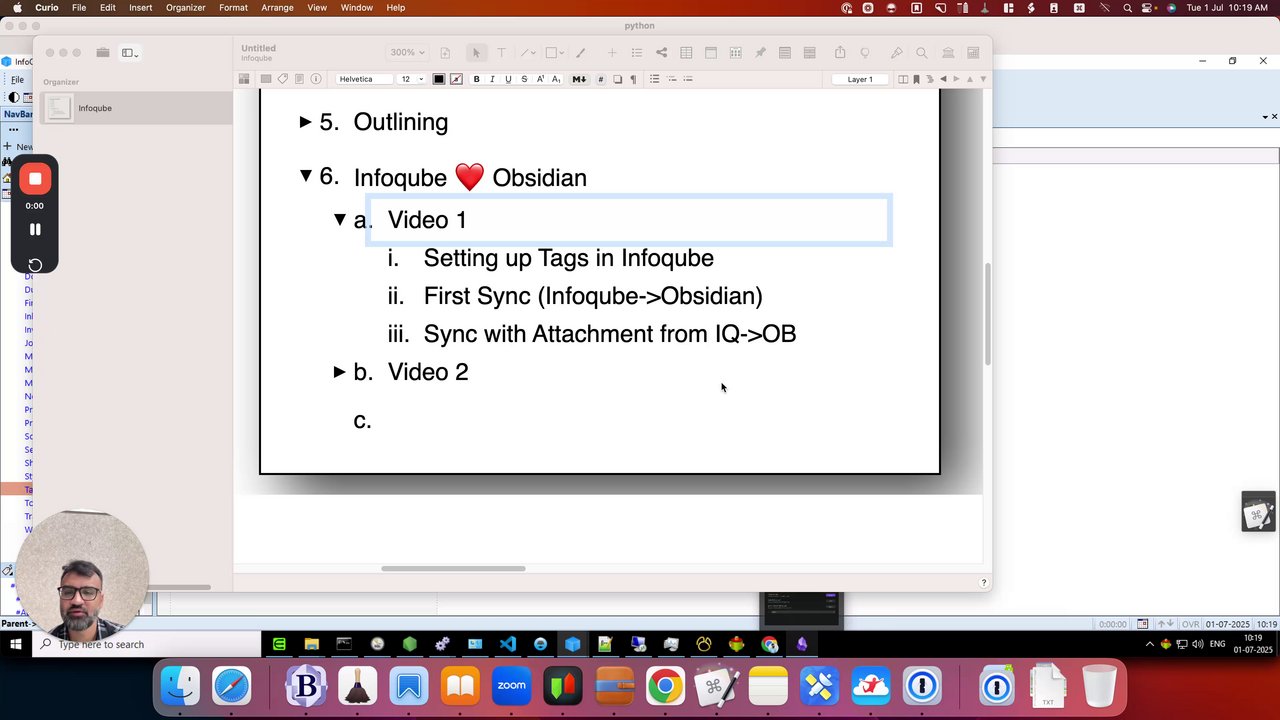The image size is (1280, 720).
Task: Click 'Setting up Tags in Infoqube' line
Action: (568, 258)
